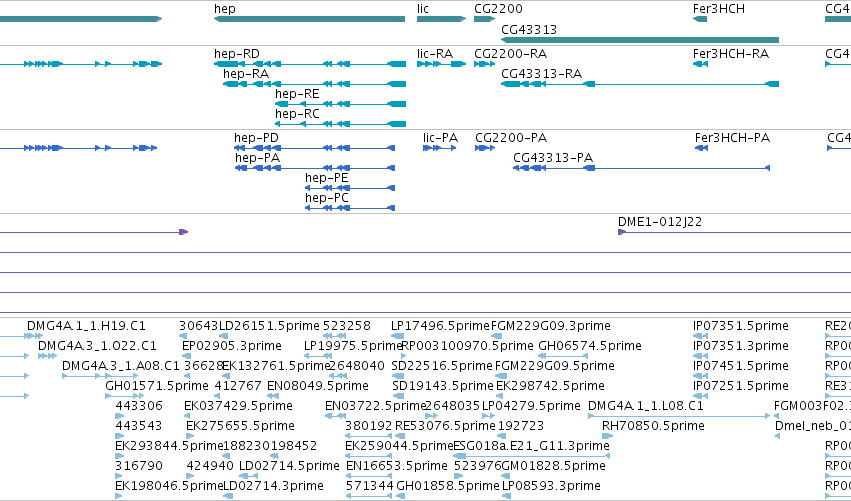Select EST RE53076.5prime

pos(399,436)
